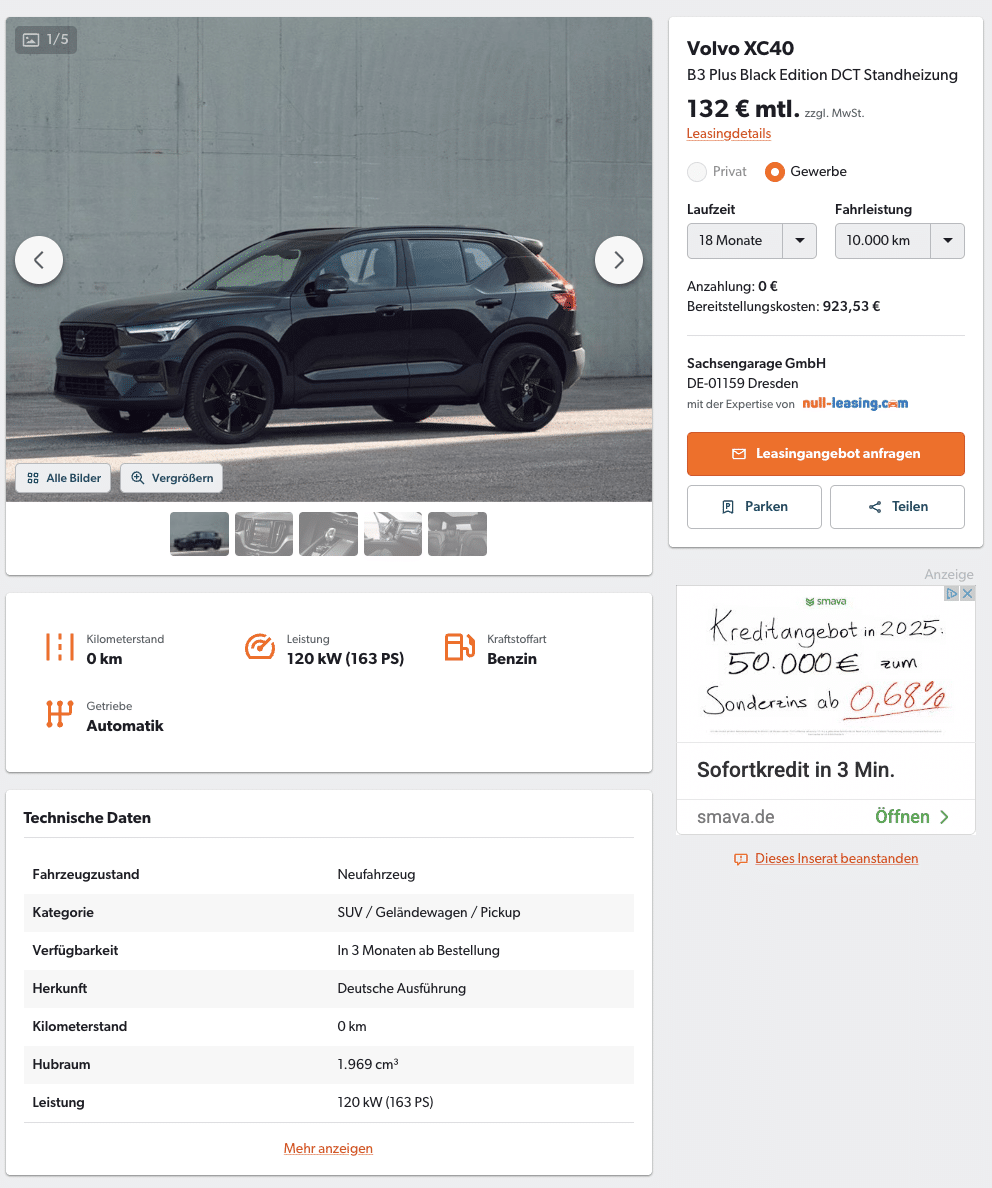Advance to next car photo arrow
Image resolution: width=992 pixels, height=1188 pixels.
[x=618, y=260]
